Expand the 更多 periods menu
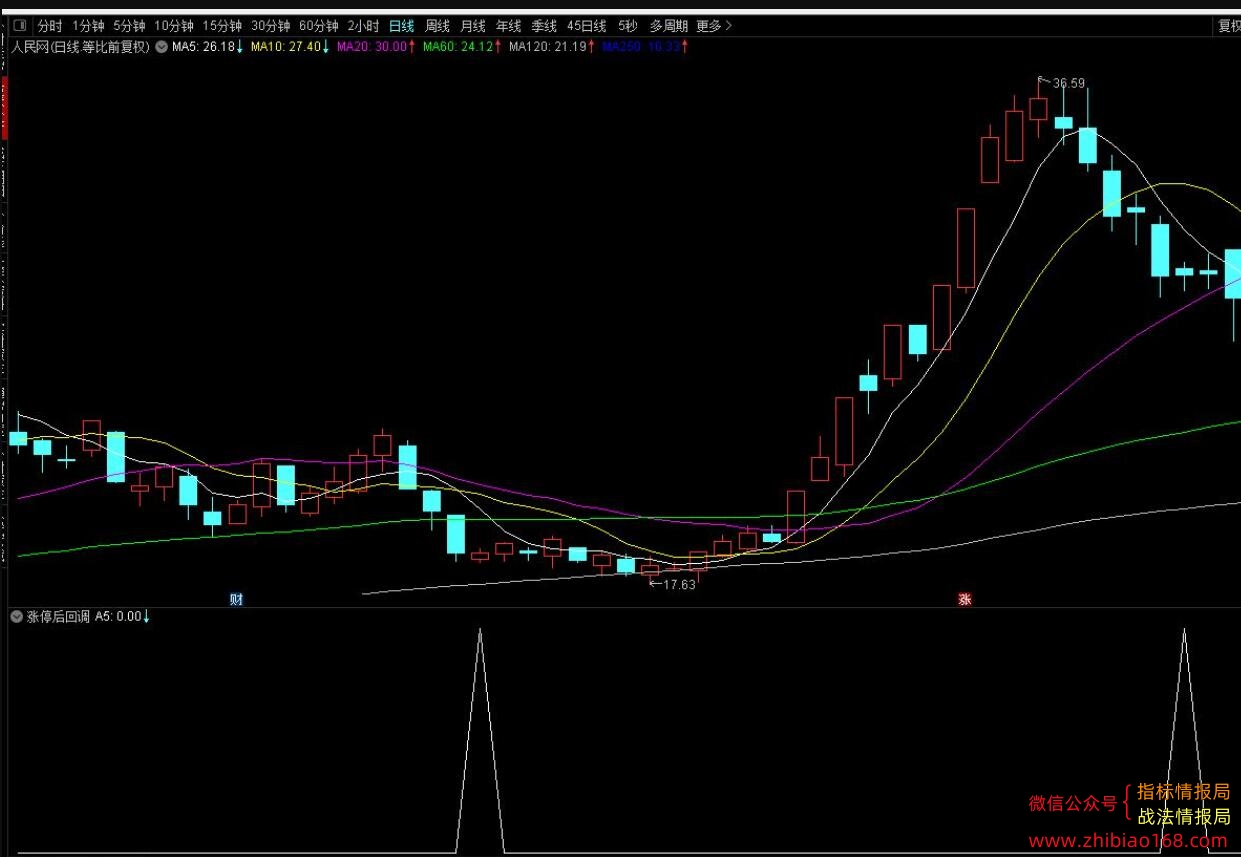1241x857 pixels. pyautogui.click(x=715, y=26)
